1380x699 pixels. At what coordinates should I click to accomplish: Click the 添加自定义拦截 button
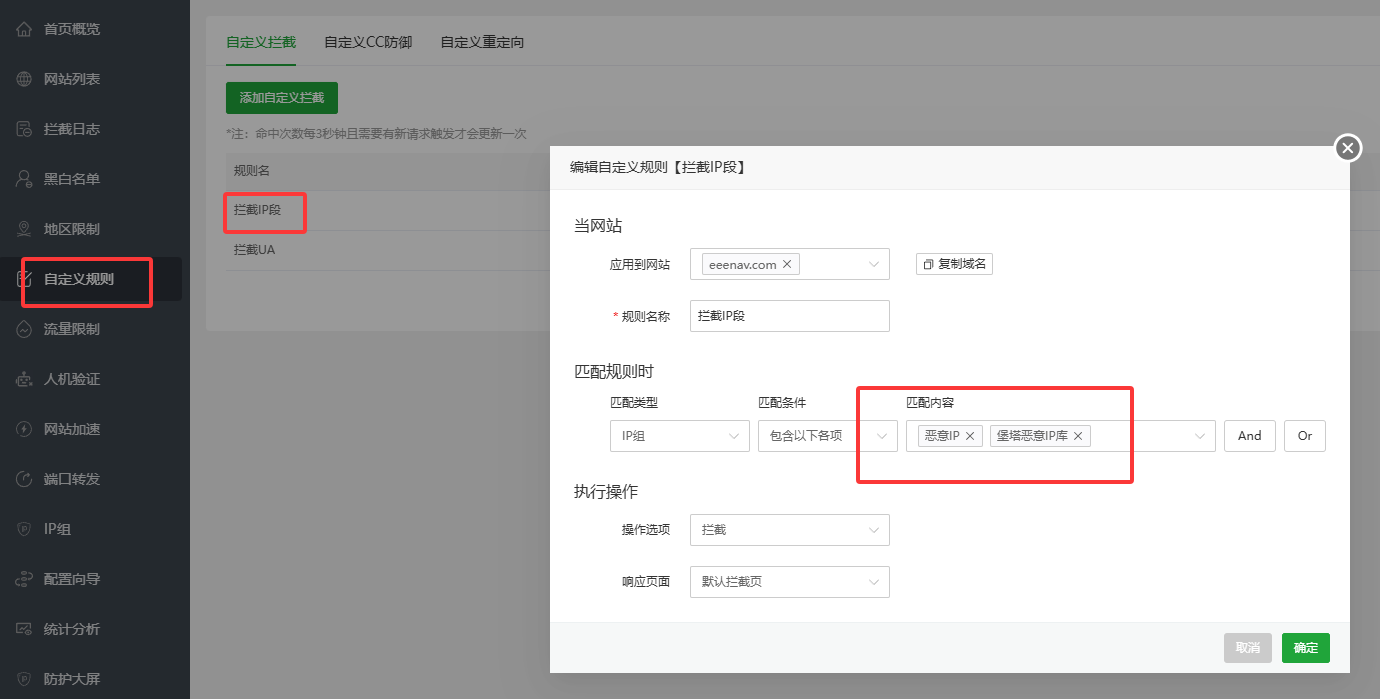[x=281, y=97]
